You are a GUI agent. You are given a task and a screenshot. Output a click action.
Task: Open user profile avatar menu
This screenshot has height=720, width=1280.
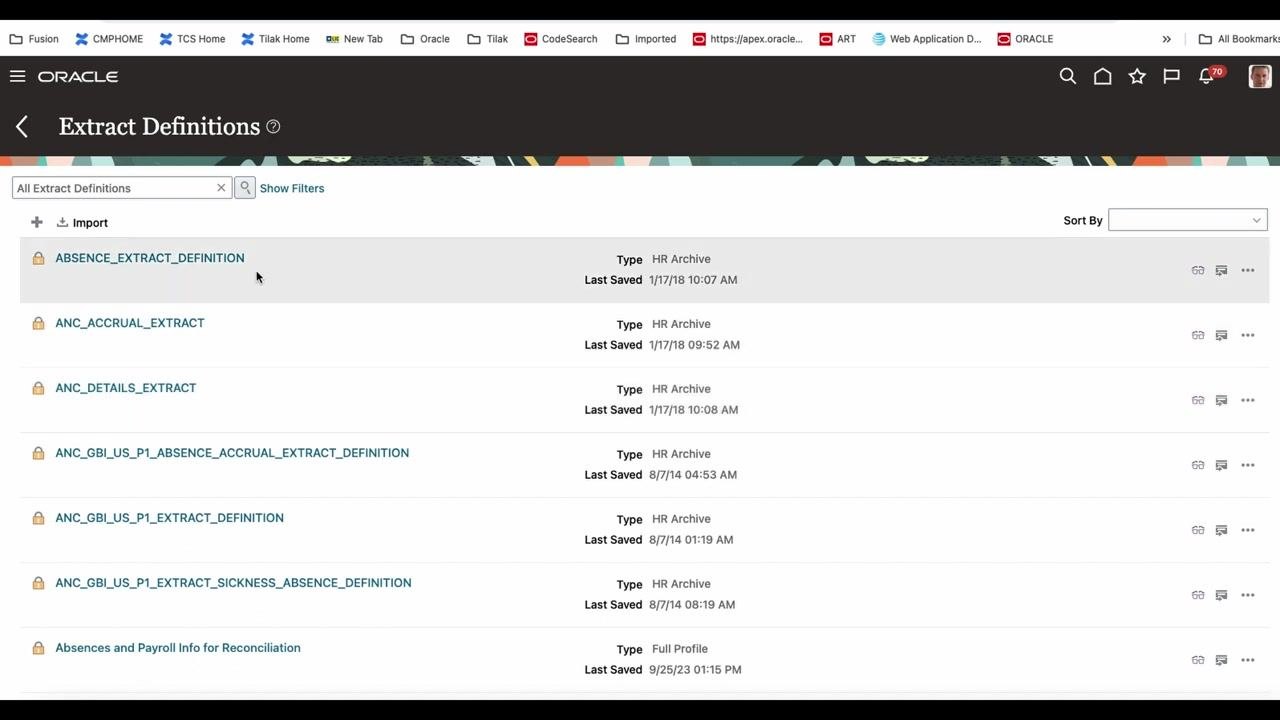tap(1260, 76)
